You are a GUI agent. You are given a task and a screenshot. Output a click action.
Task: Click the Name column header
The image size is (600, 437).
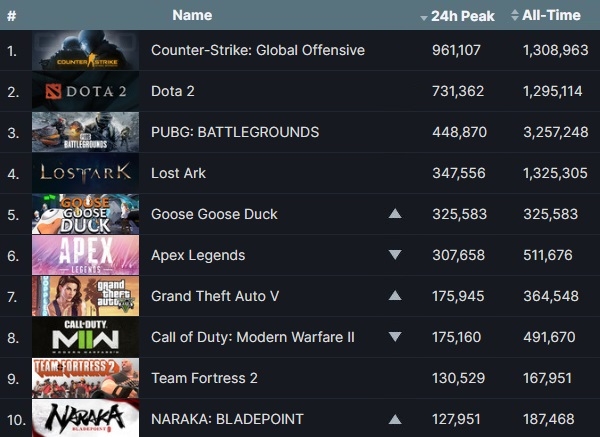[x=192, y=15]
